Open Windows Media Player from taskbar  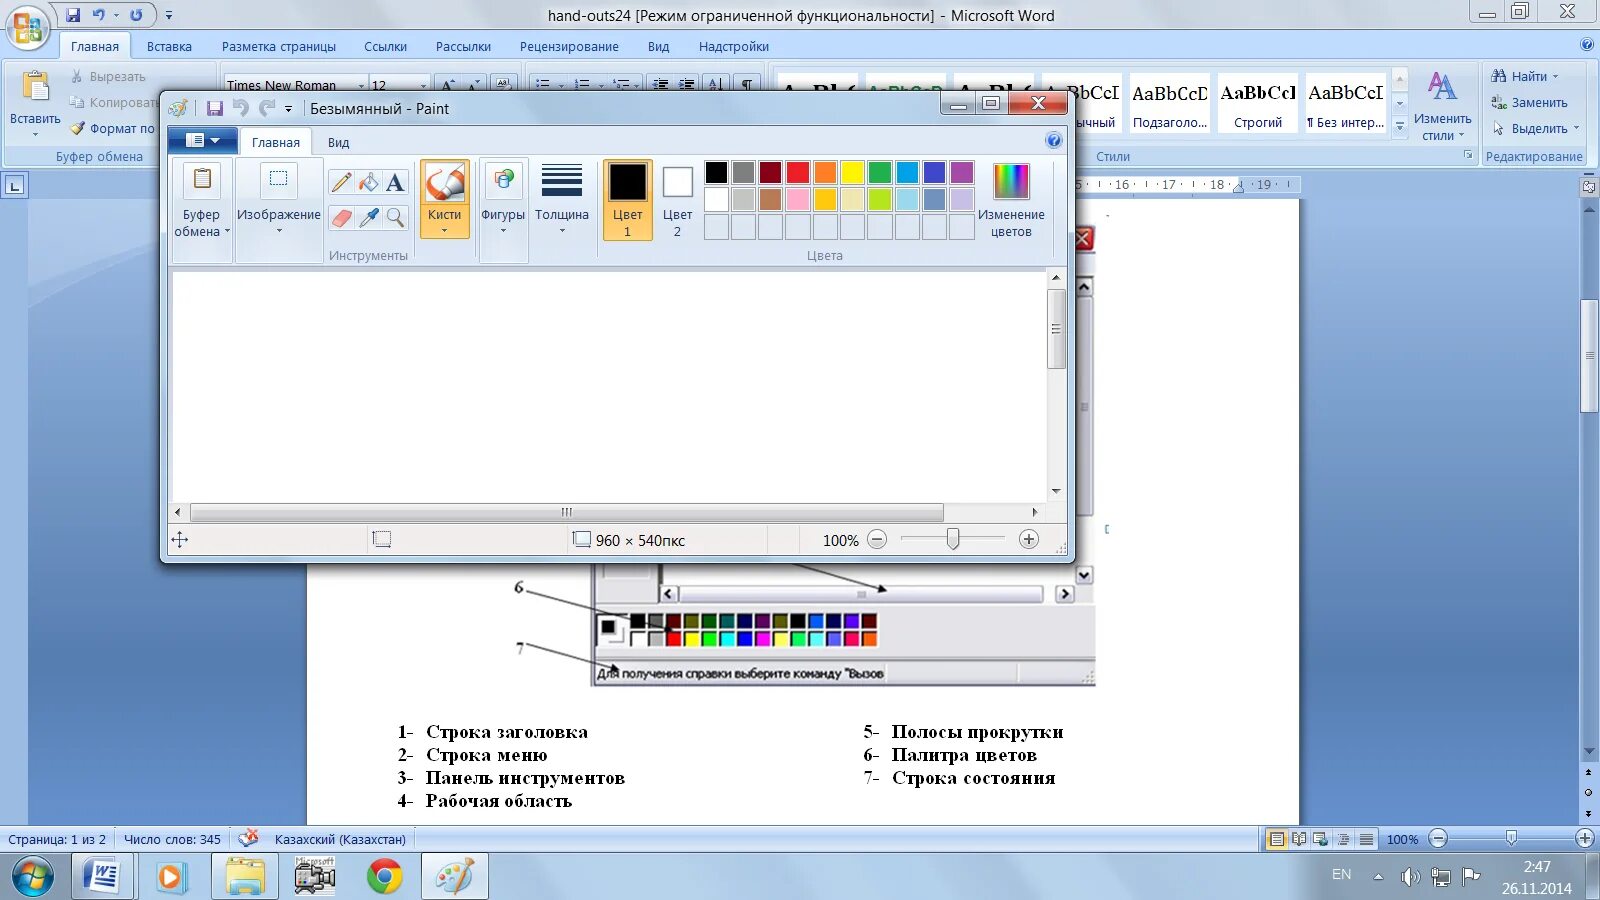[x=170, y=877]
